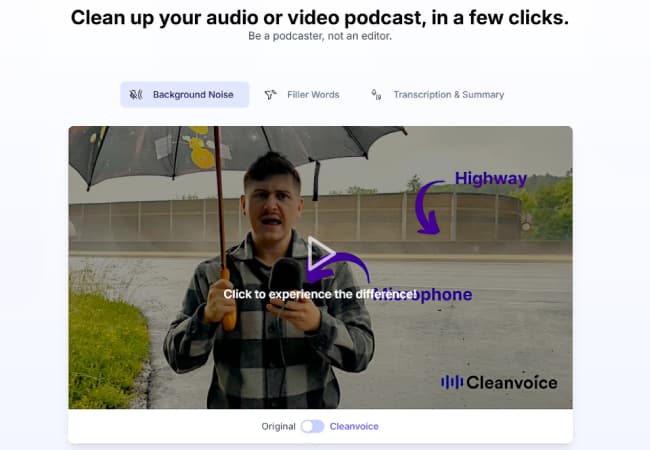Switch to the Background Noise tab

tap(185, 95)
